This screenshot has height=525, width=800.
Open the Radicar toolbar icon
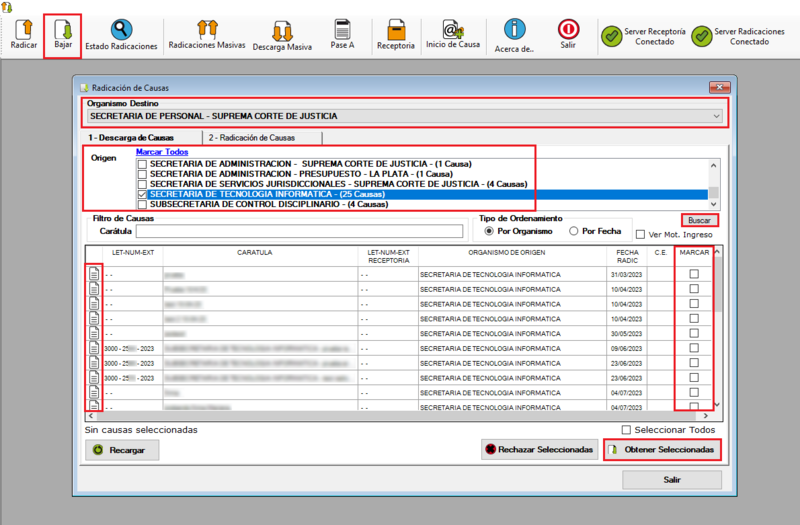point(23,30)
